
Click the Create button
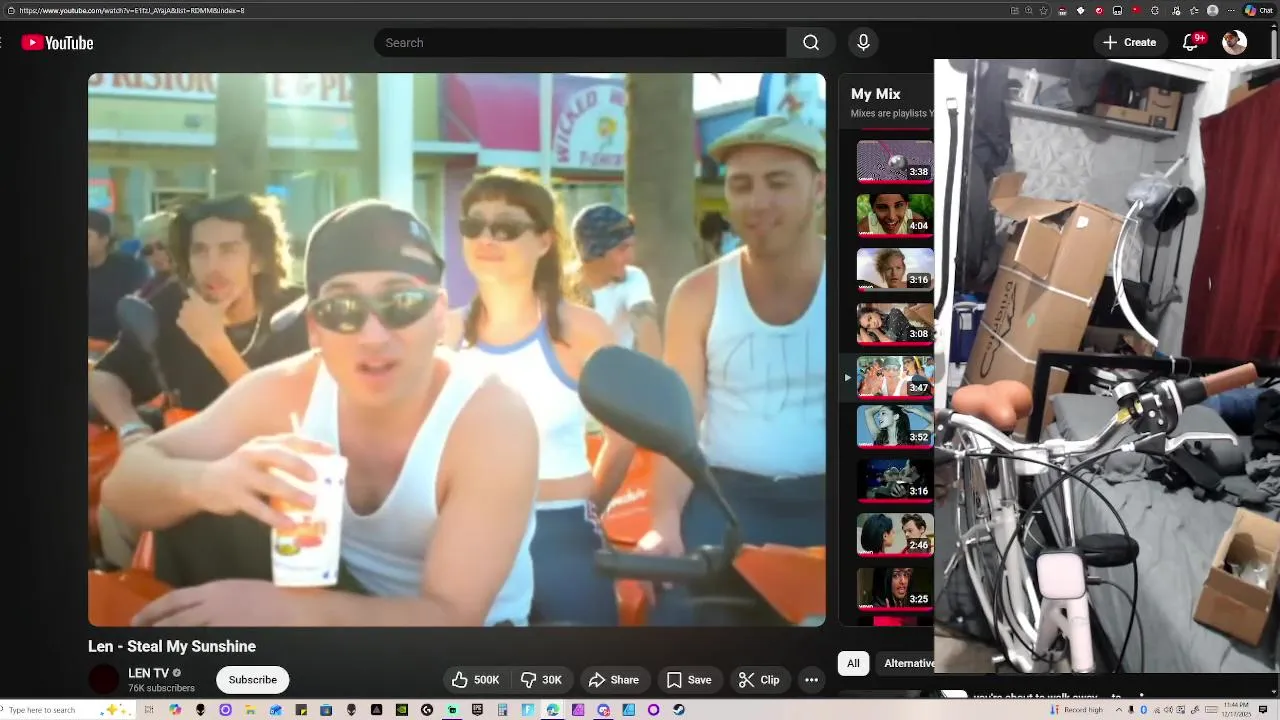click(x=1129, y=42)
